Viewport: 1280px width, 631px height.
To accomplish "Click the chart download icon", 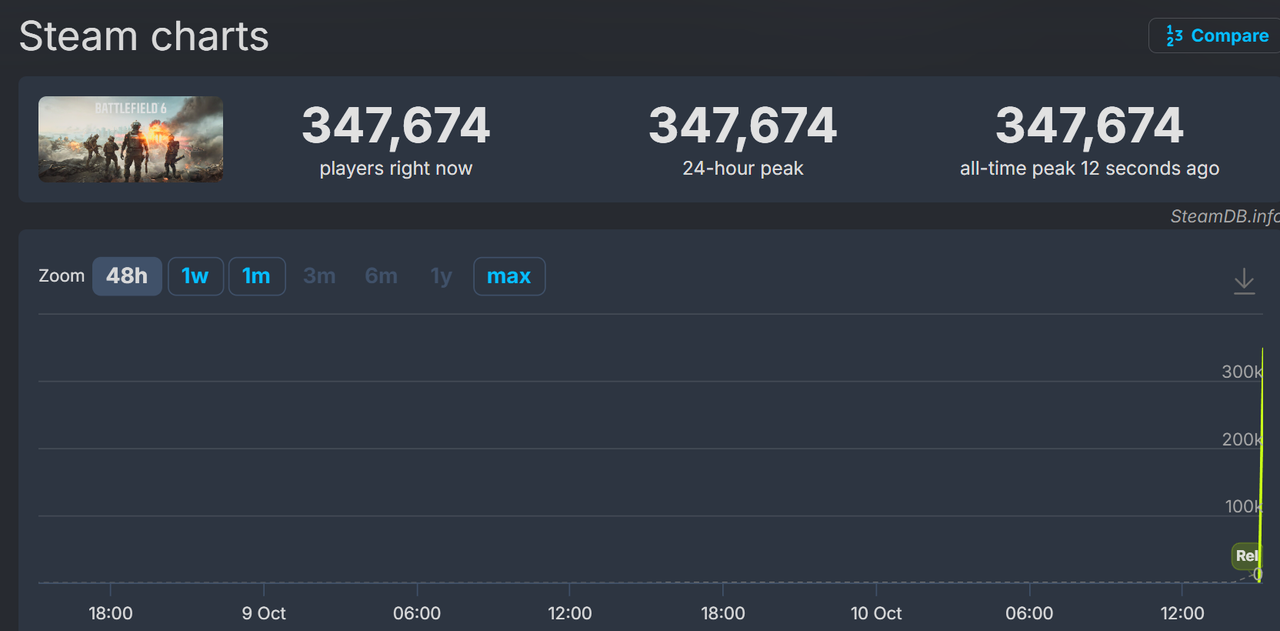I will 1244,281.
